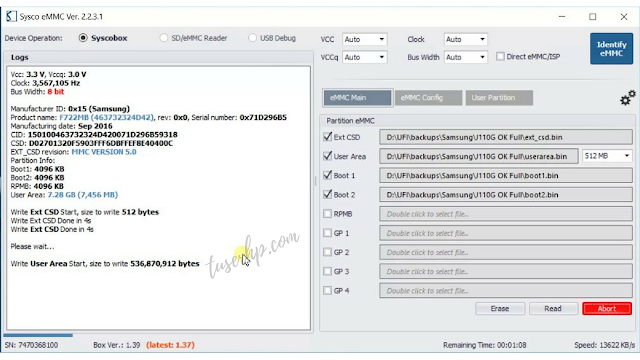This screenshot has height=360, width=640.
Task: Check the GP 3 checkbox
Action: (327, 271)
